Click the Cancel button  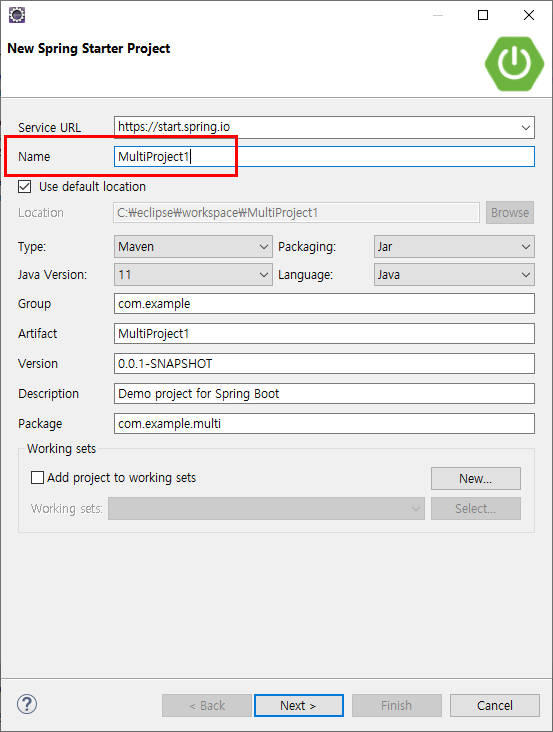click(x=495, y=705)
